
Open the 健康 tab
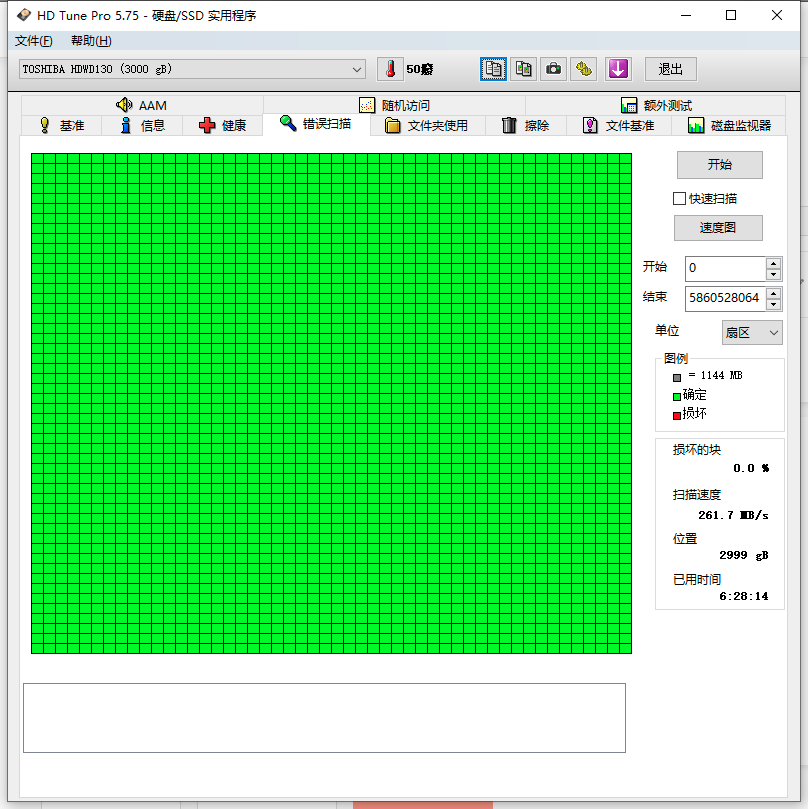point(222,125)
